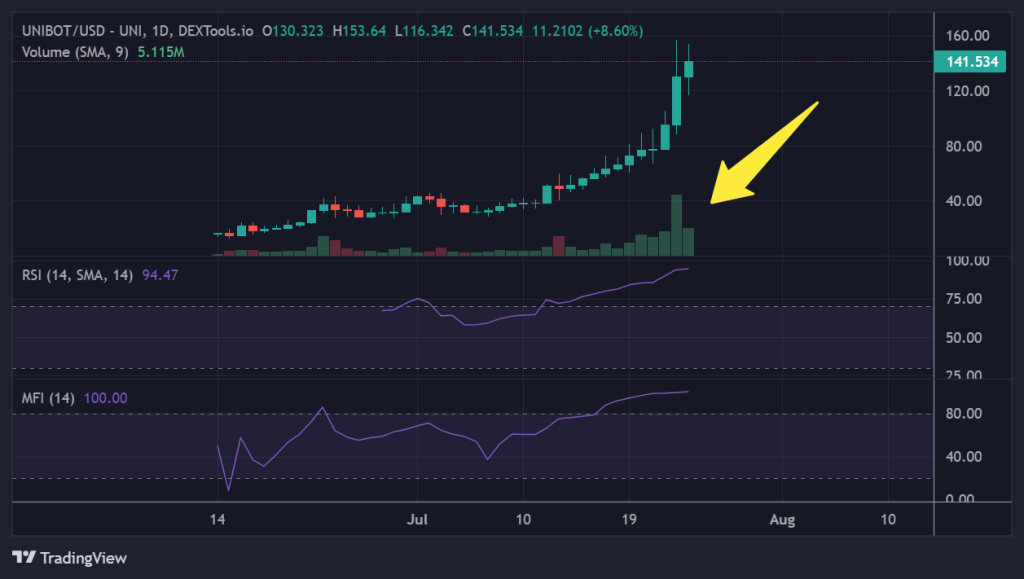Click the RSI value 94.47
Screen dimensions: 1024x579
(x=160, y=275)
